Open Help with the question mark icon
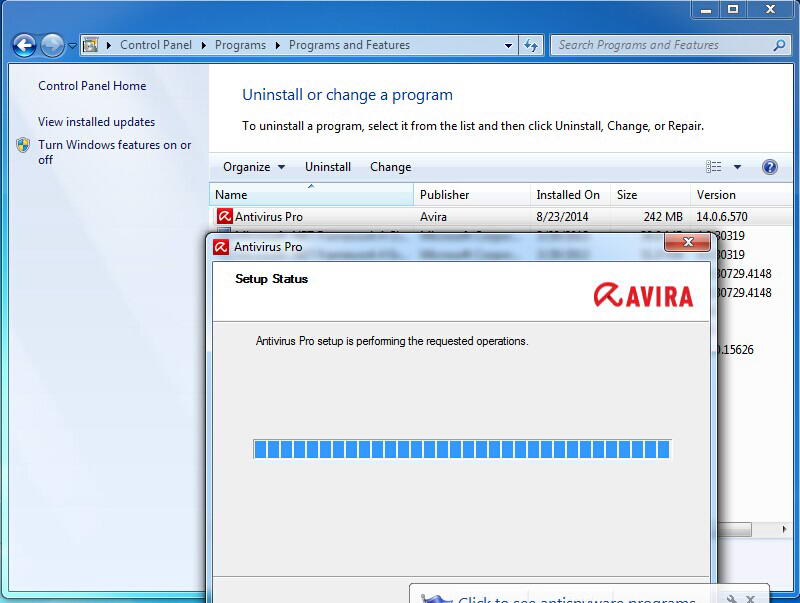Viewport: 800px width, 603px height. pyautogui.click(x=769, y=167)
